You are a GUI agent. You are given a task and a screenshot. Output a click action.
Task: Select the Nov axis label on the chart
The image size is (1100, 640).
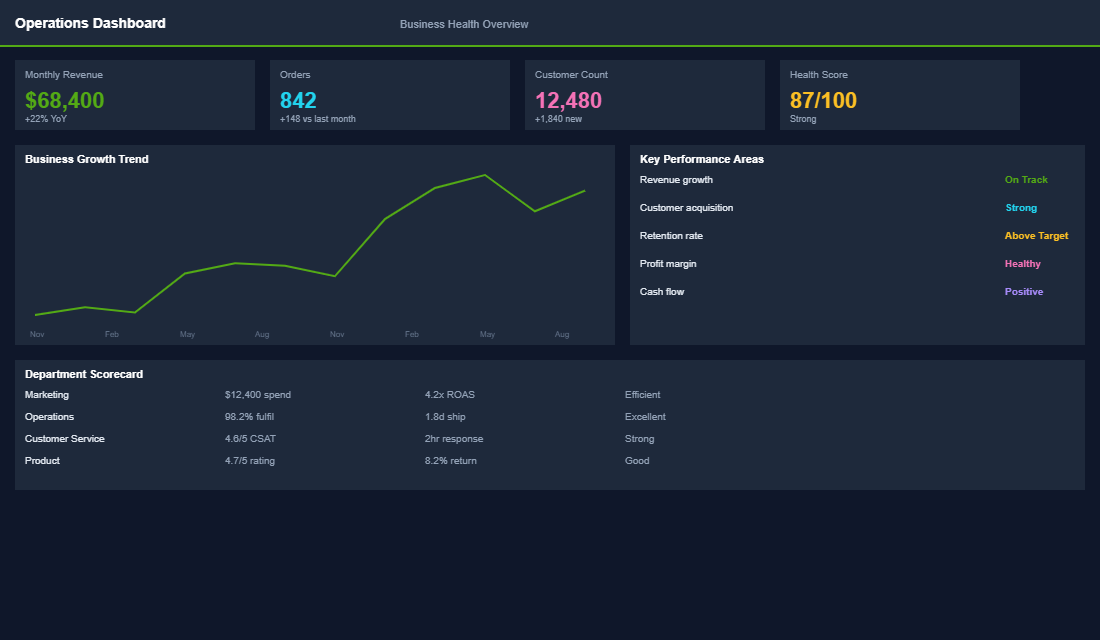point(37,334)
